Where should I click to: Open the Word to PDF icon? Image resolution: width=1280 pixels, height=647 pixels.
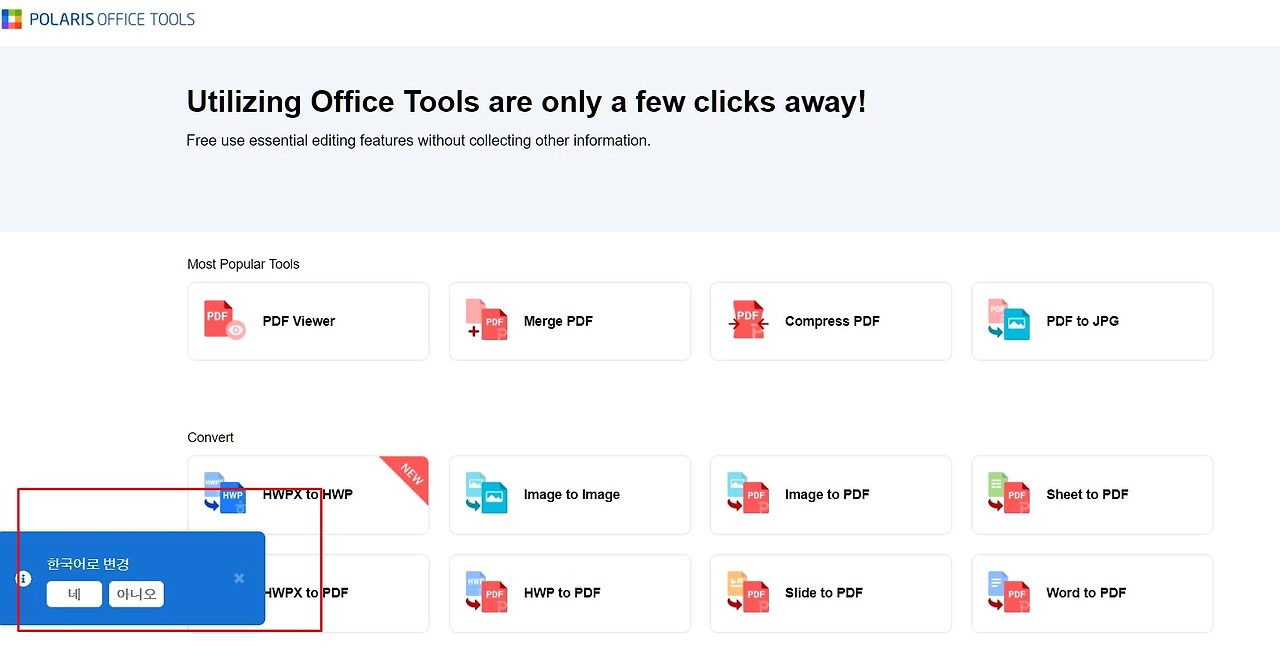coord(1009,592)
